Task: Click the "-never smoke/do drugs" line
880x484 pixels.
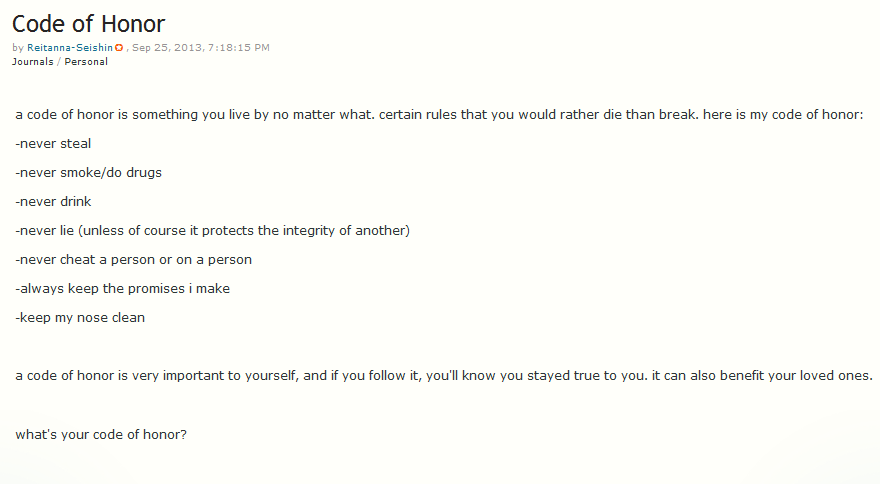Action: coord(89,173)
